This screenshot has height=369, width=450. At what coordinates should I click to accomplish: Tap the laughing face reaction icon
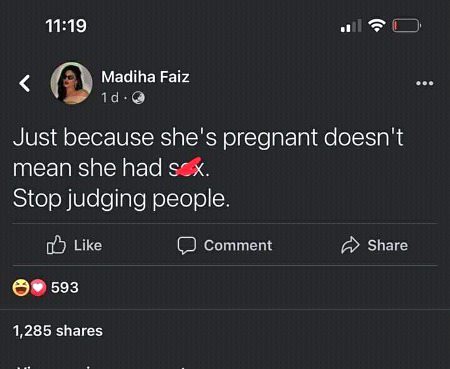tap(21, 287)
